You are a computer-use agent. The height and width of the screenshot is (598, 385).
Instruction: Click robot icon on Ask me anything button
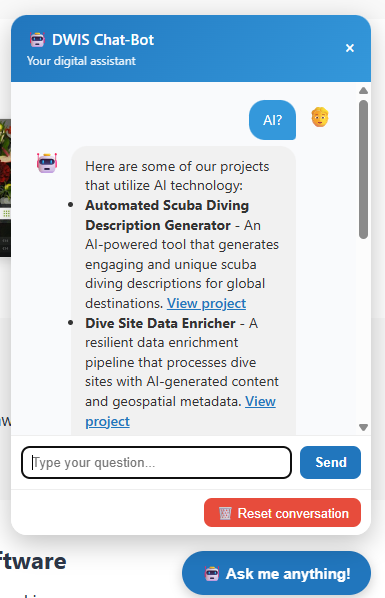click(x=212, y=574)
